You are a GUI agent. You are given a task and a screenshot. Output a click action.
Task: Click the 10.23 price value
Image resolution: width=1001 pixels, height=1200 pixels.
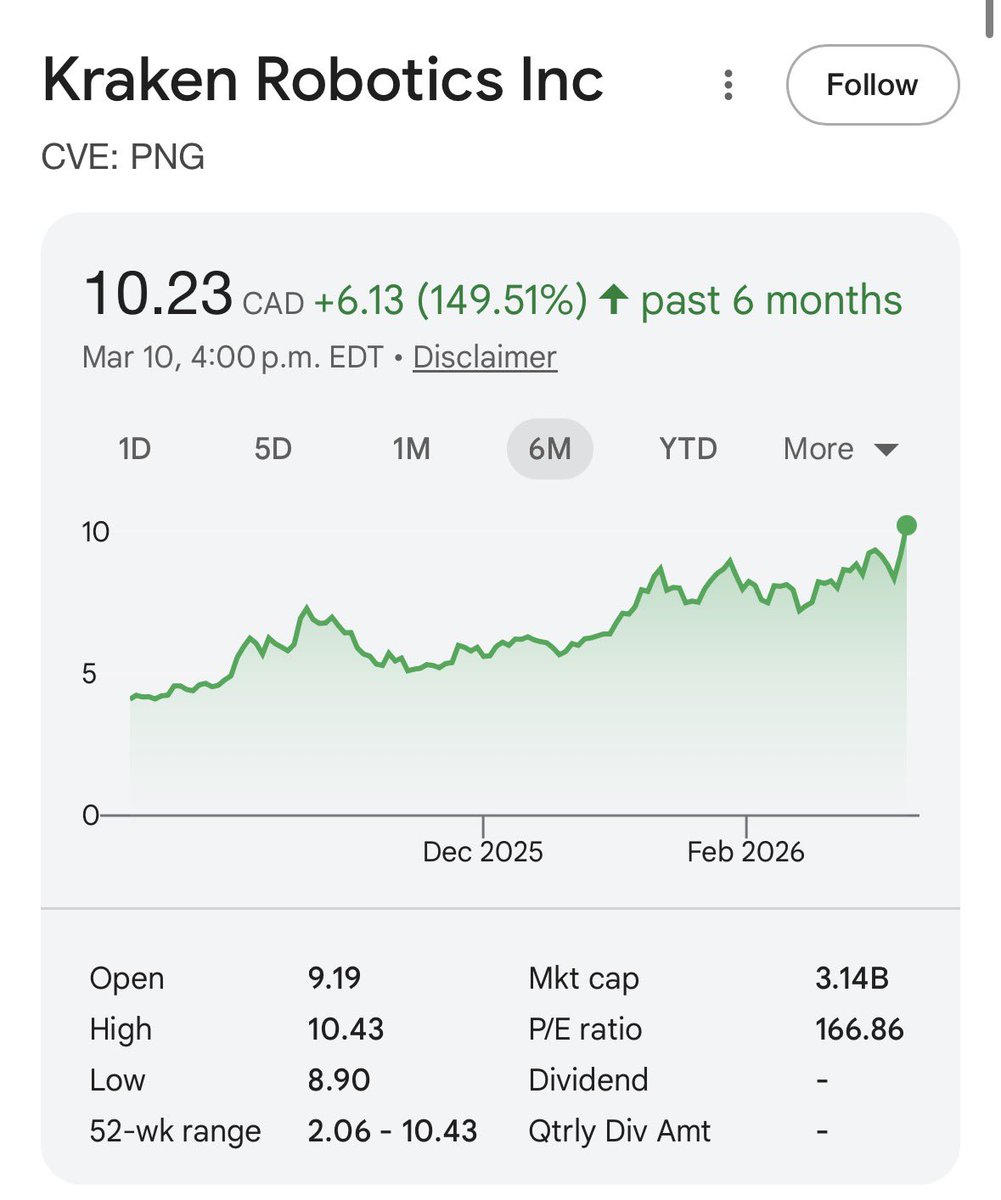click(x=157, y=296)
